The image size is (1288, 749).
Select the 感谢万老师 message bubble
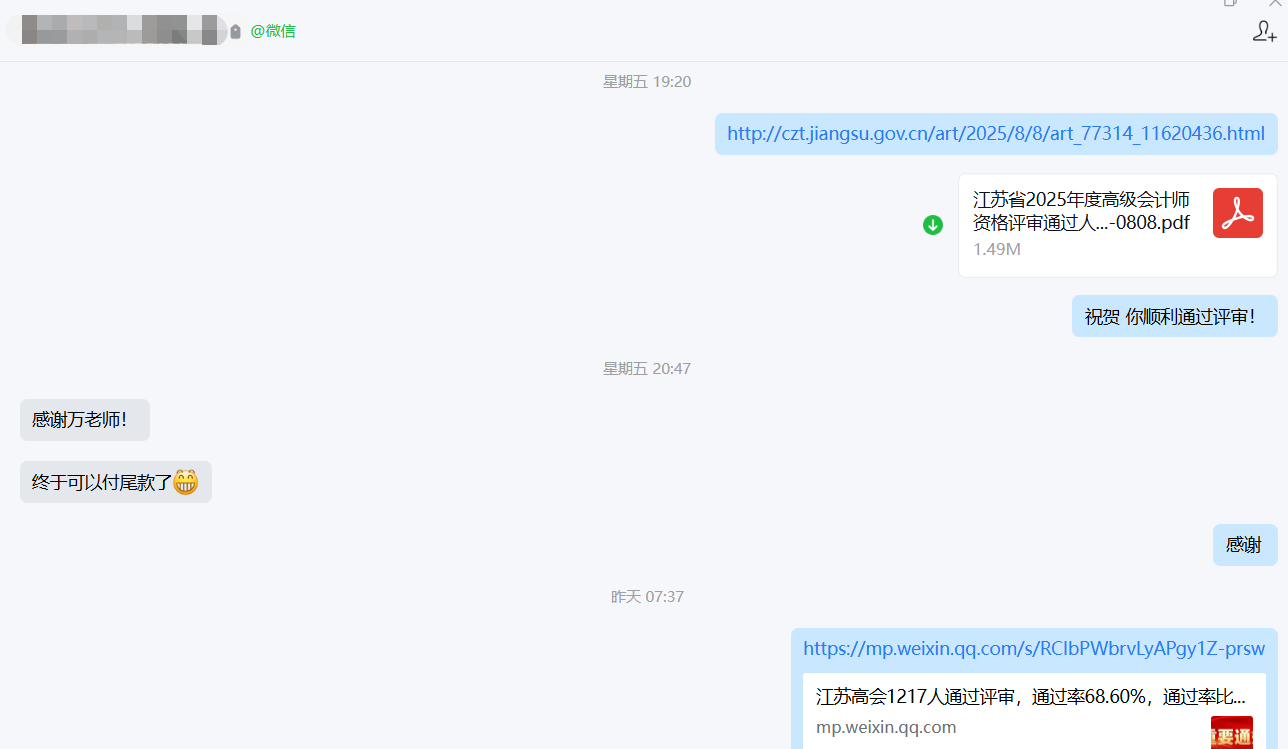[x=85, y=420]
